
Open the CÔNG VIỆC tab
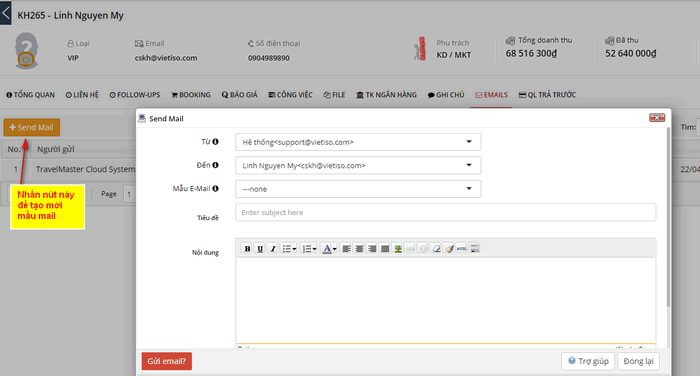pos(290,95)
